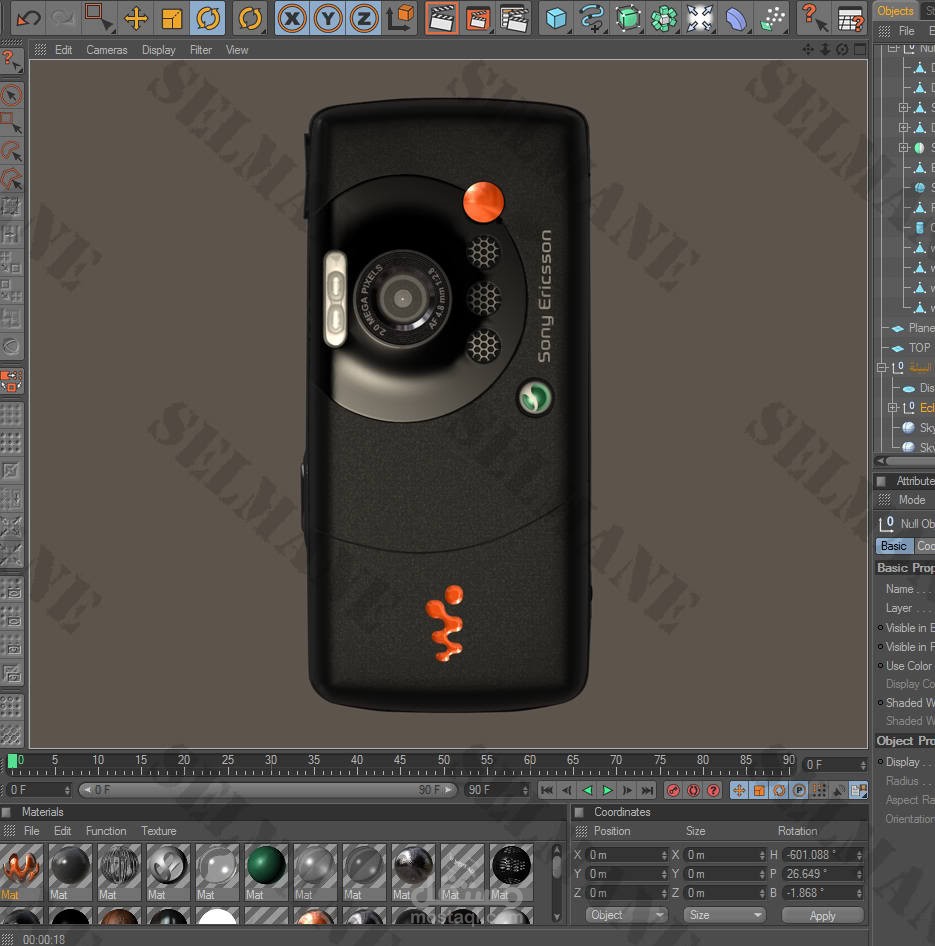Viewport: 935px width, 946px height.
Task: Open the spline tools icon
Action: 592,18
